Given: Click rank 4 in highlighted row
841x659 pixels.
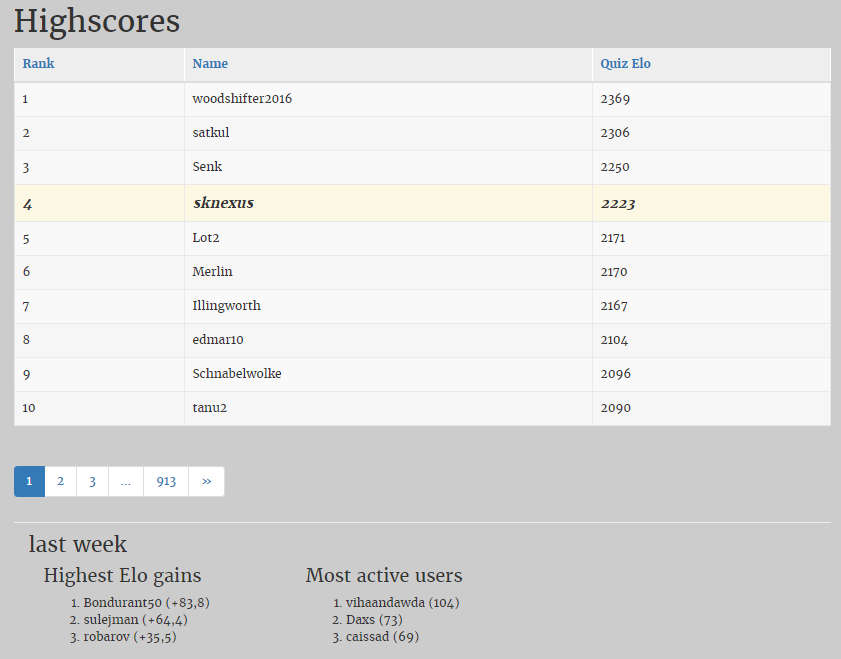Looking at the screenshot, I should pos(27,204).
